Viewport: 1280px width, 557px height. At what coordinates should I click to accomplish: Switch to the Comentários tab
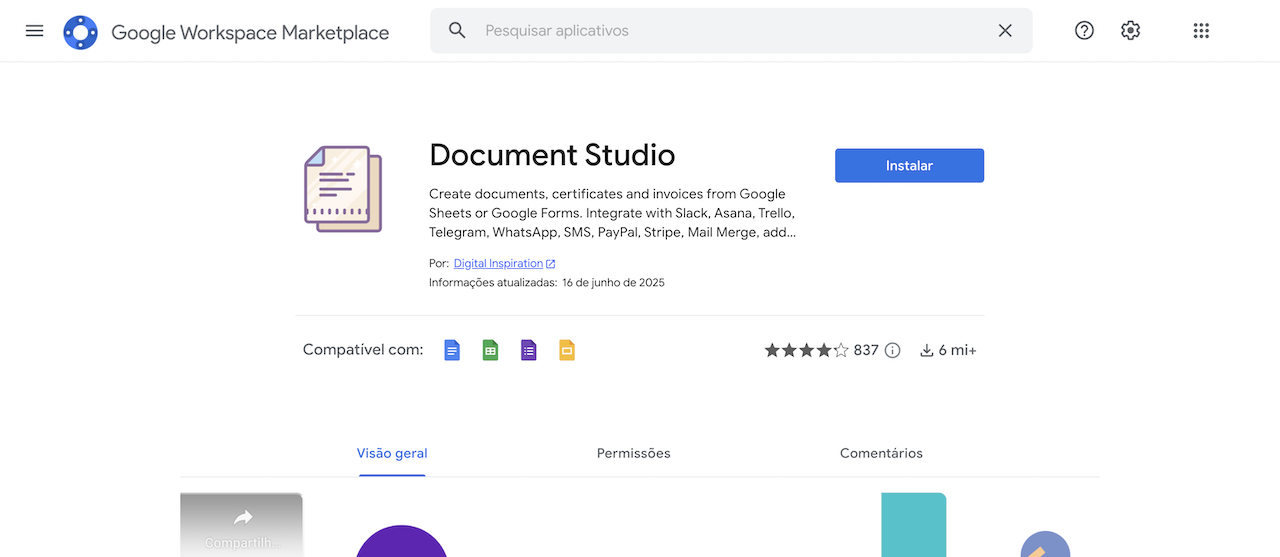pyautogui.click(x=881, y=453)
